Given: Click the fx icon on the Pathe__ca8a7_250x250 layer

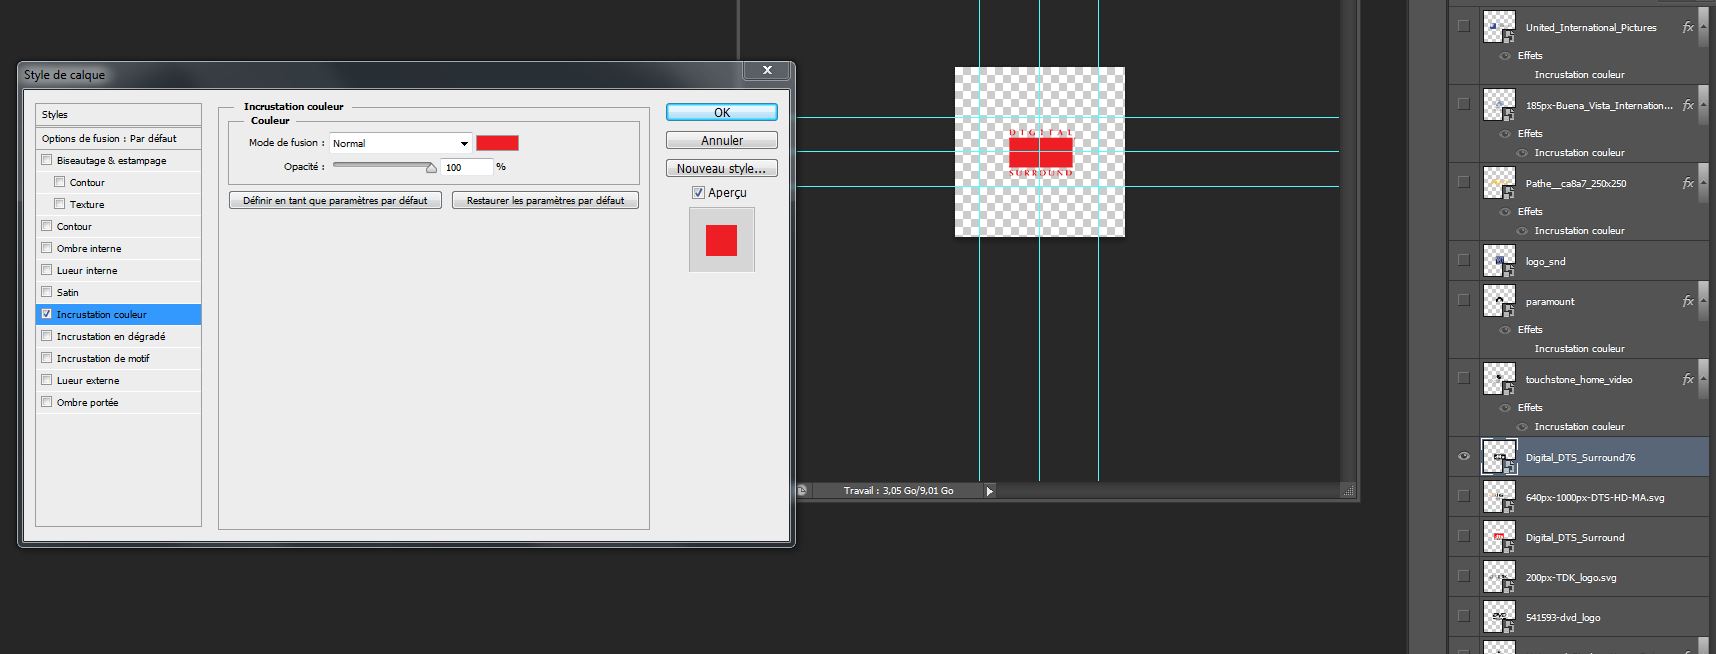Looking at the screenshot, I should coord(1688,184).
